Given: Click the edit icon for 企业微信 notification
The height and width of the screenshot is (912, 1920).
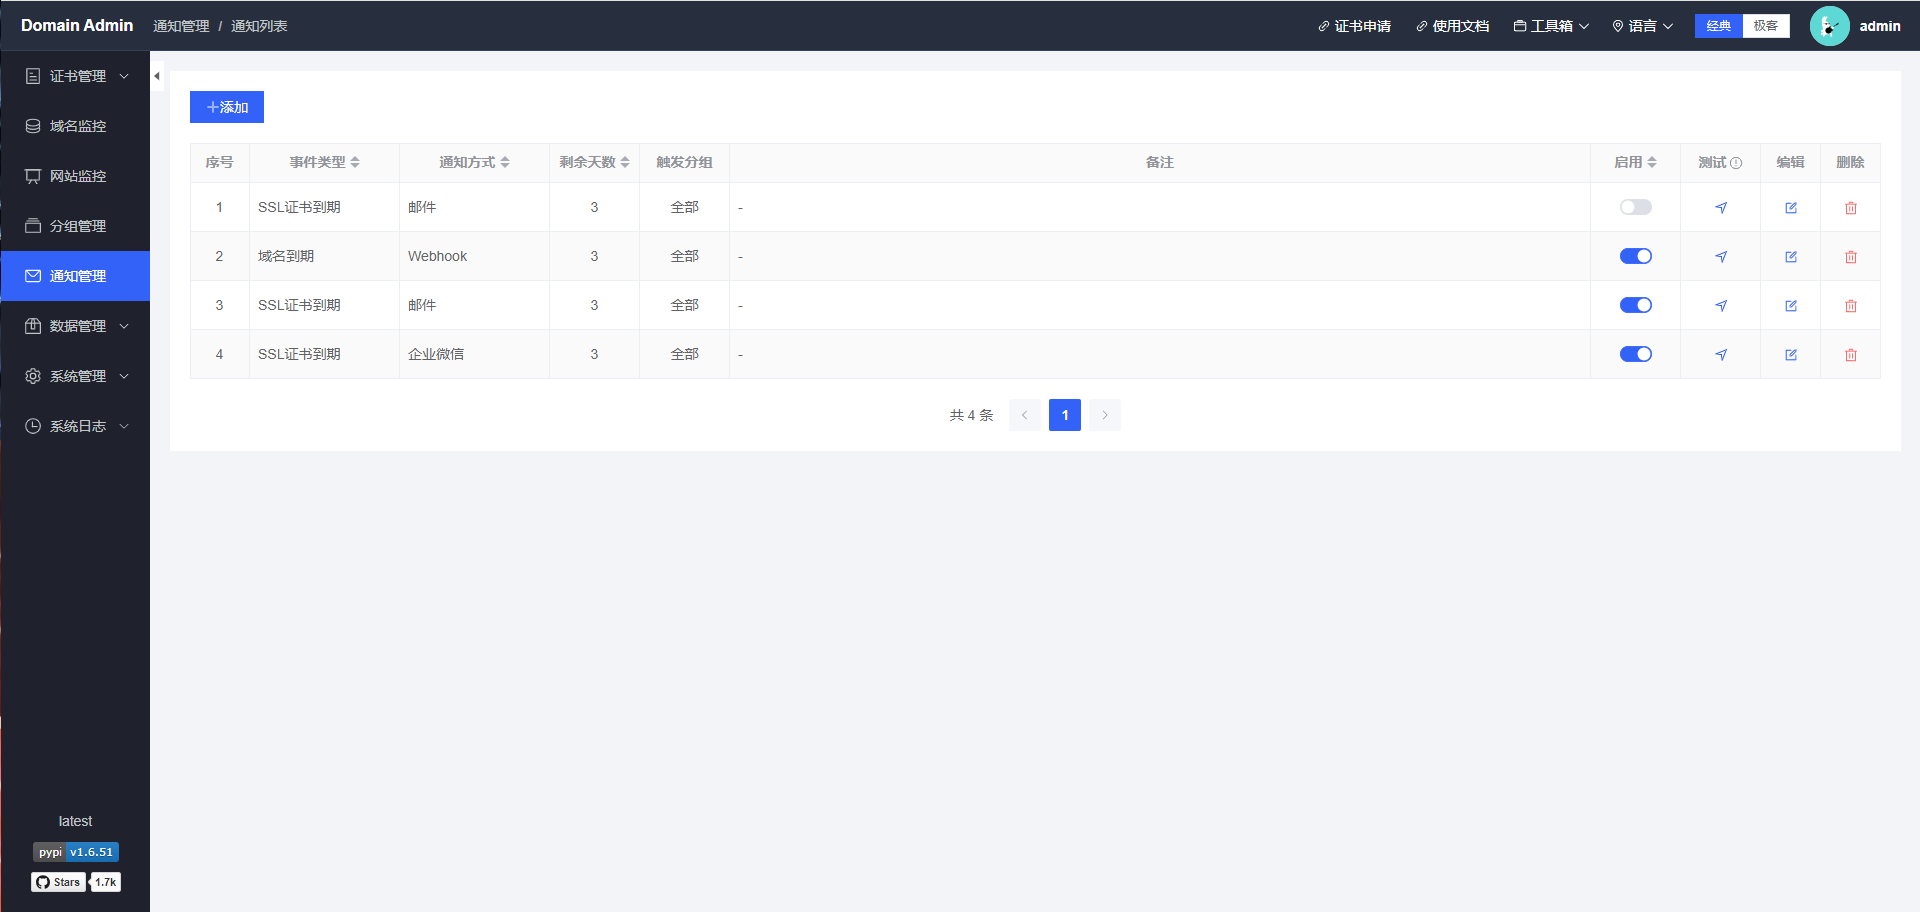Looking at the screenshot, I should (x=1790, y=354).
